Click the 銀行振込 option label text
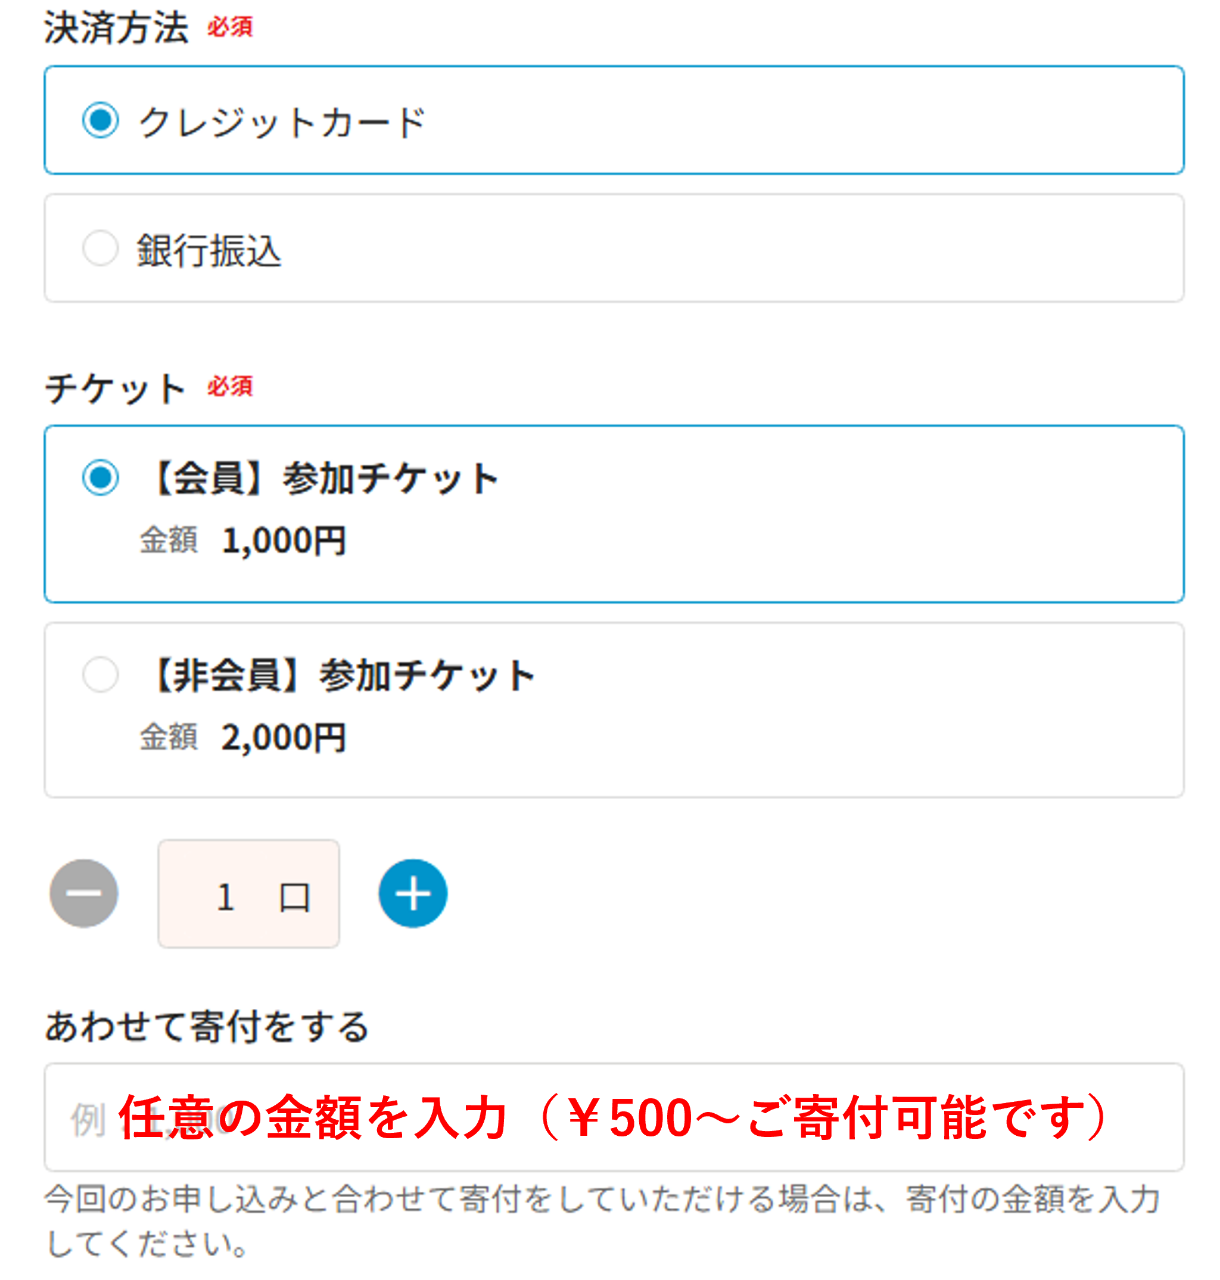This screenshot has width=1220, height=1280. click(x=209, y=250)
